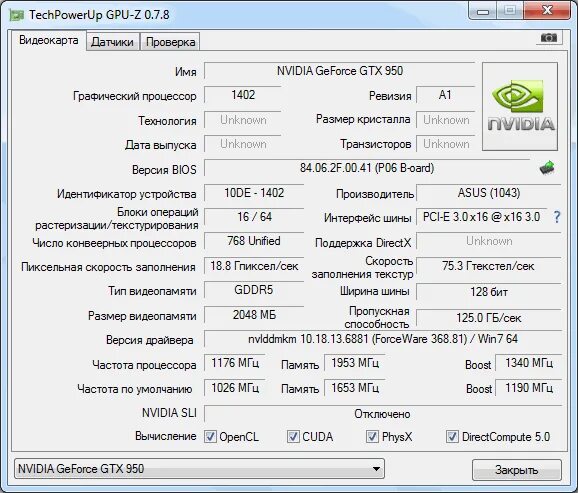Click the 768 Unified shaders value
578x493 pixels.
254,241
